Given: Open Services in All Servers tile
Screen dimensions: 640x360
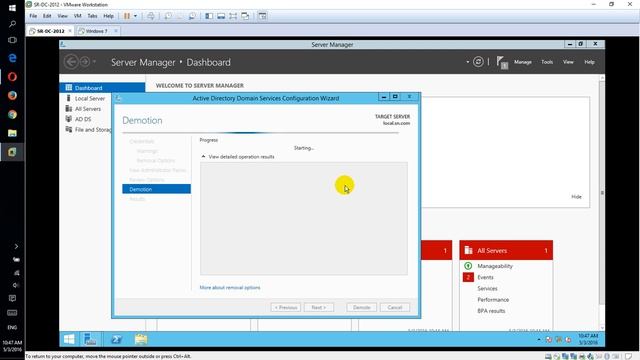Looking at the screenshot, I should [x=487, y=289].
